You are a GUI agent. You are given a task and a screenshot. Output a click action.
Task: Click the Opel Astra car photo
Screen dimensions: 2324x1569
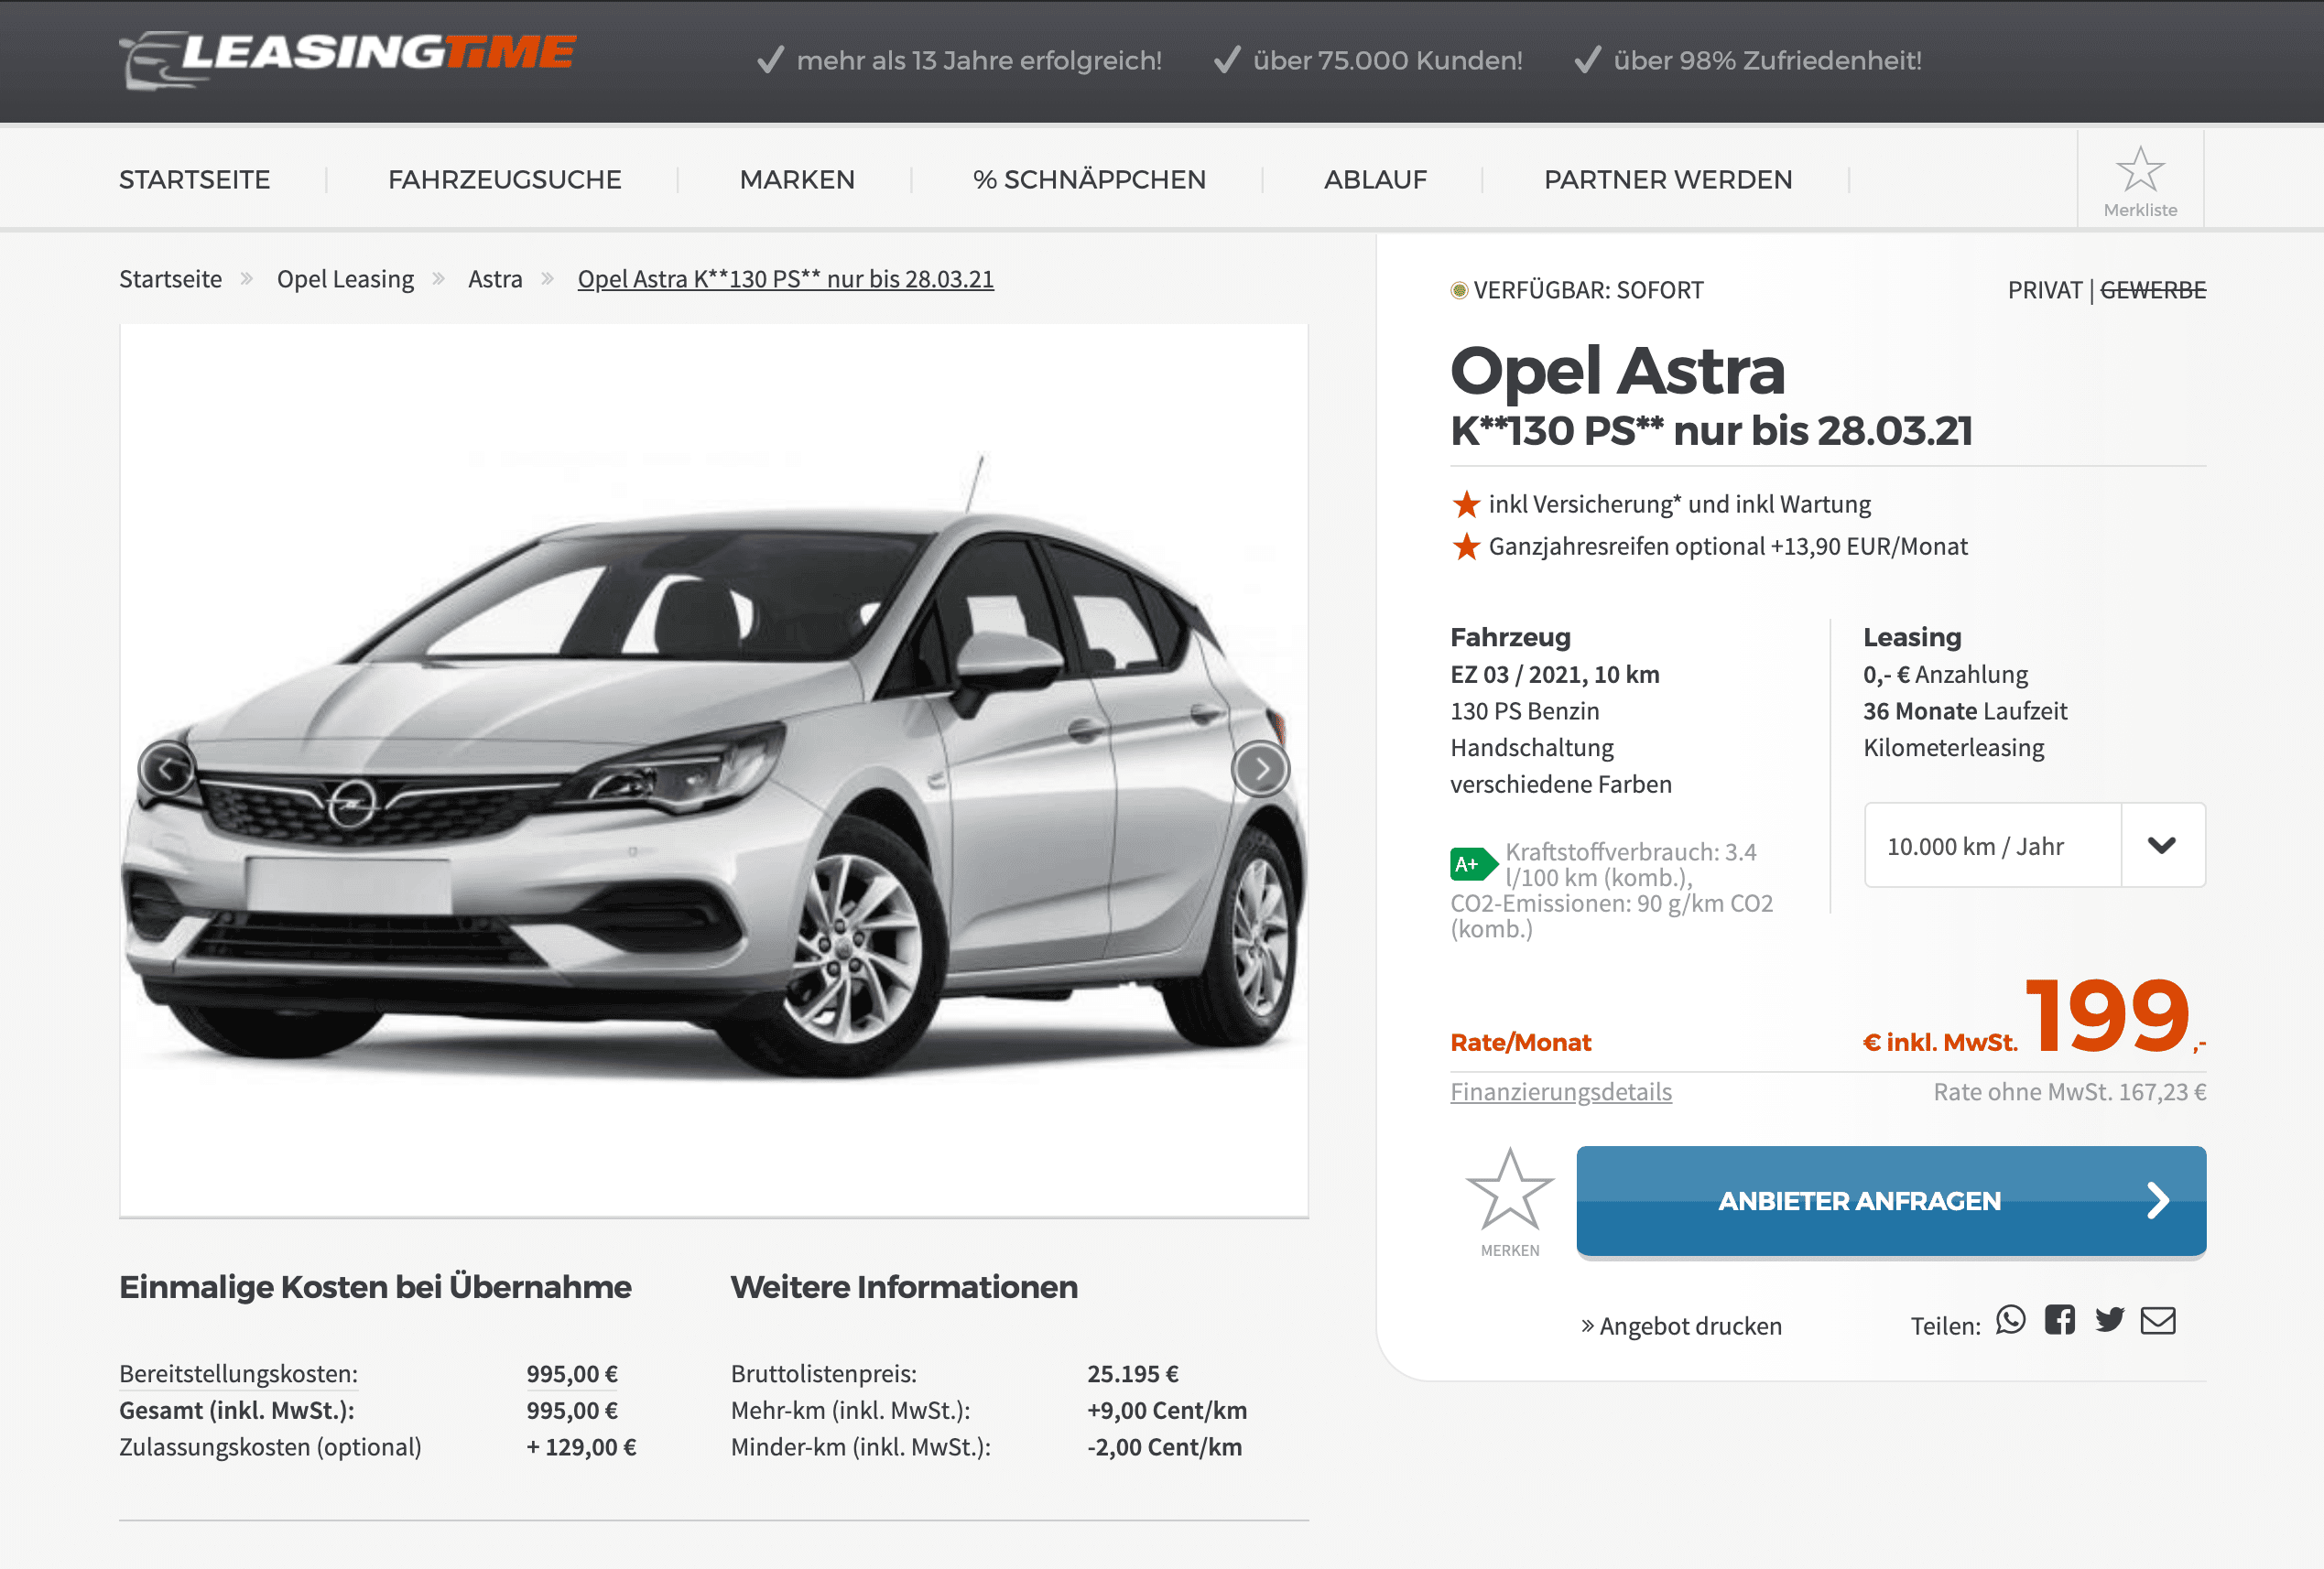coord(714,770)
